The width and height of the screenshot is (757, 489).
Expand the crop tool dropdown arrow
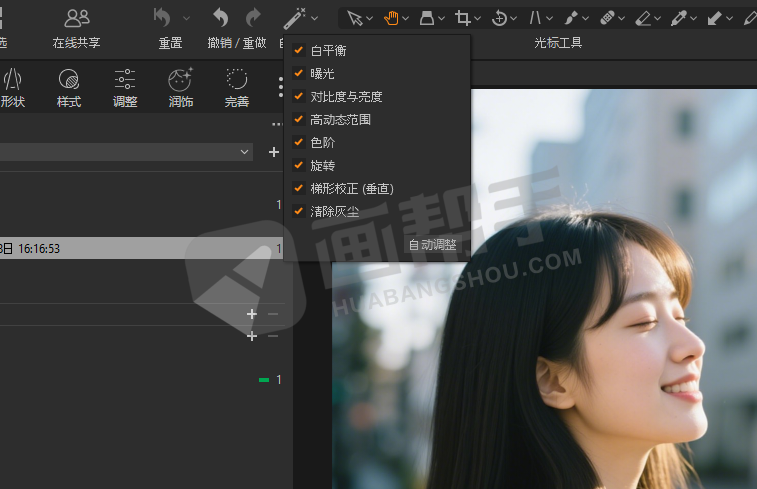coord(477,19)
